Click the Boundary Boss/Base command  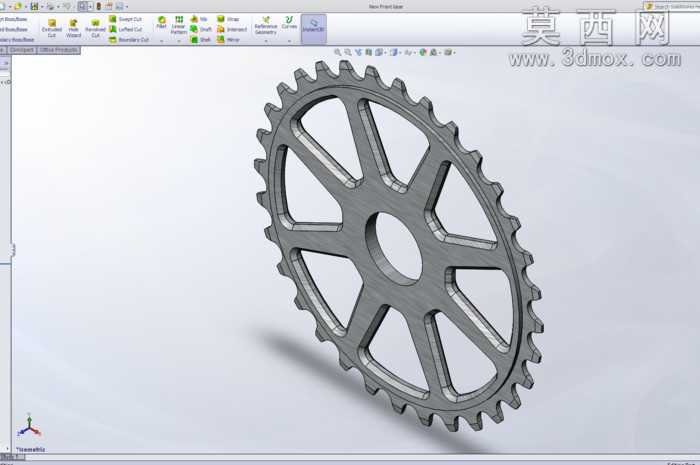(x=17, y=39)
